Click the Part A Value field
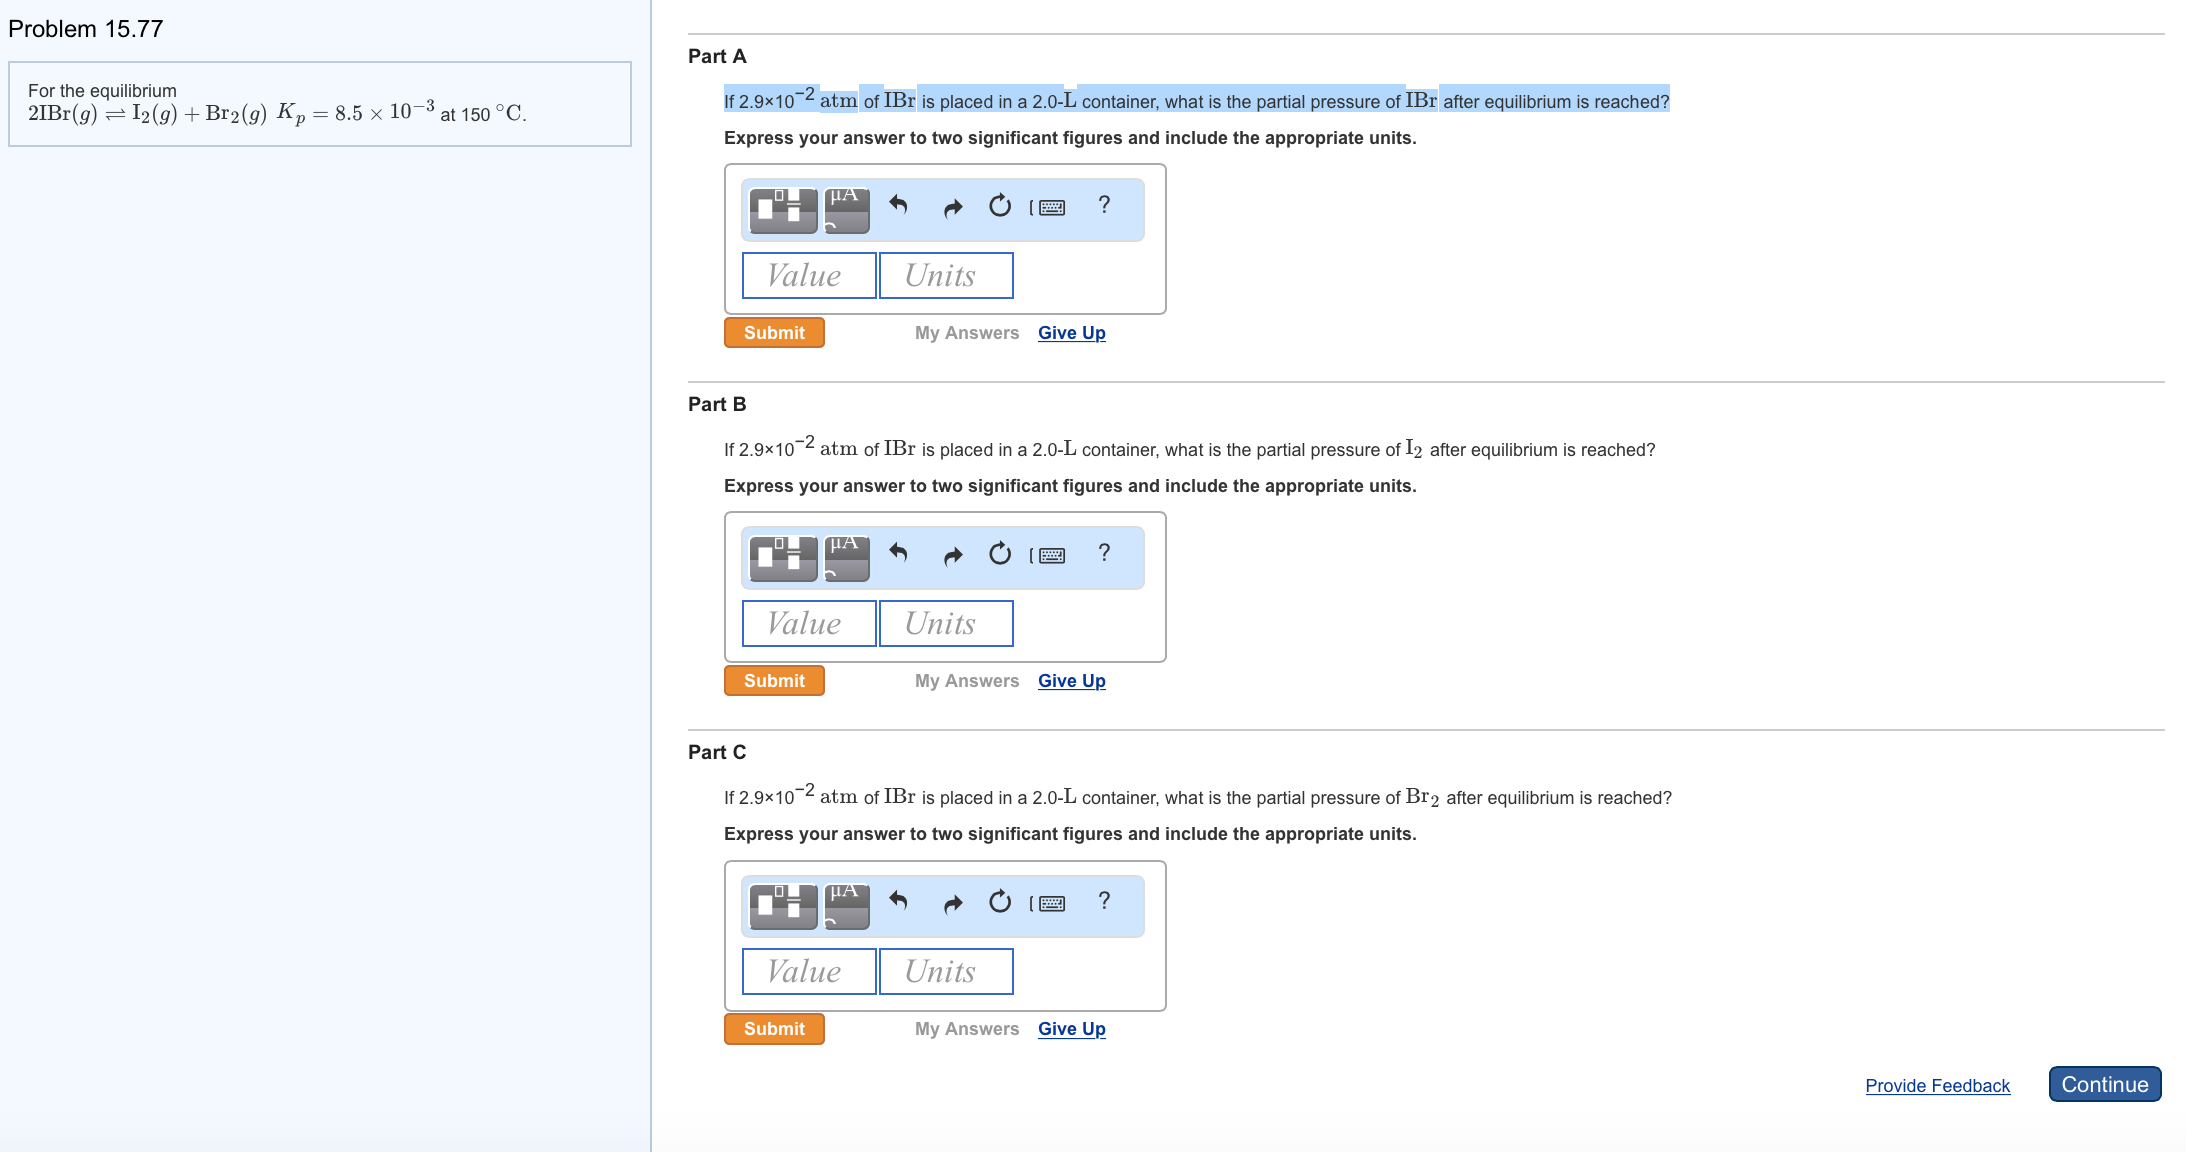 pyautogui.click(x=809, y=275)
